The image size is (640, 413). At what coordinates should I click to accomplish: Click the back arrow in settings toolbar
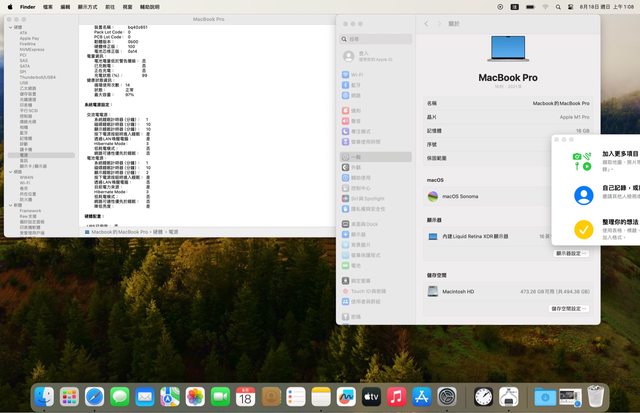coord(427,23)
